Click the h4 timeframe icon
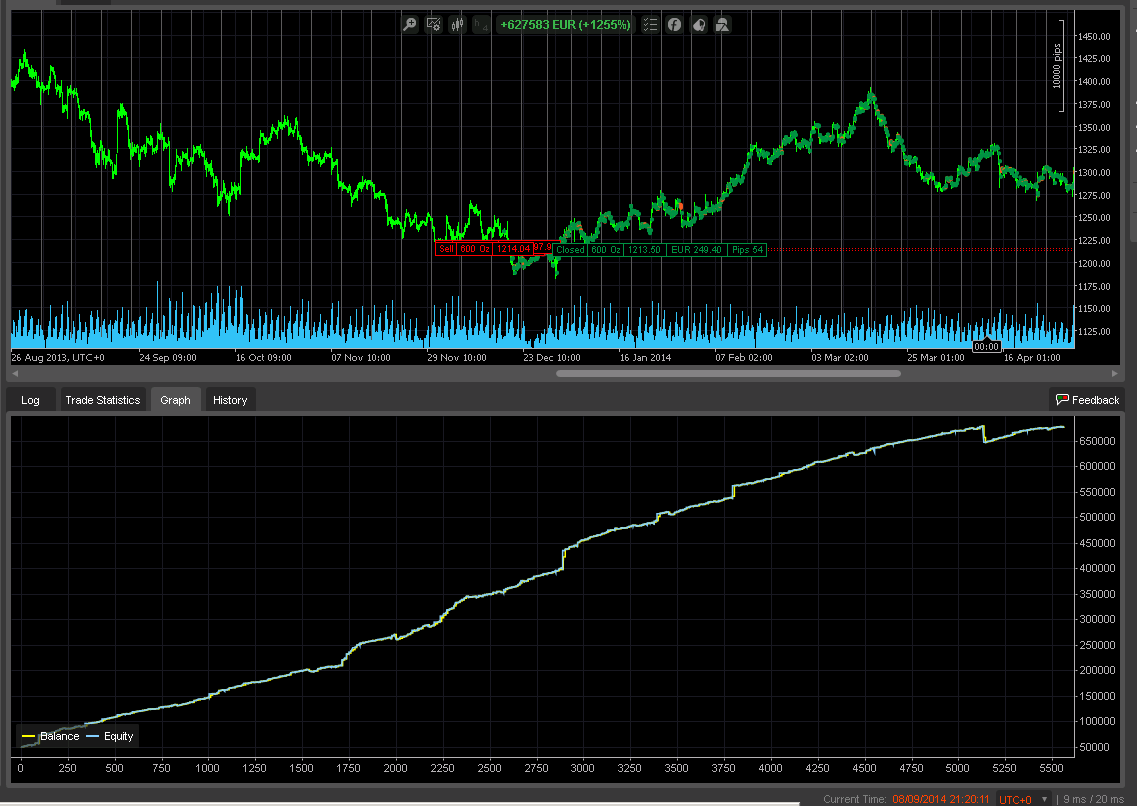1137x806 pixels. (482, 25)
